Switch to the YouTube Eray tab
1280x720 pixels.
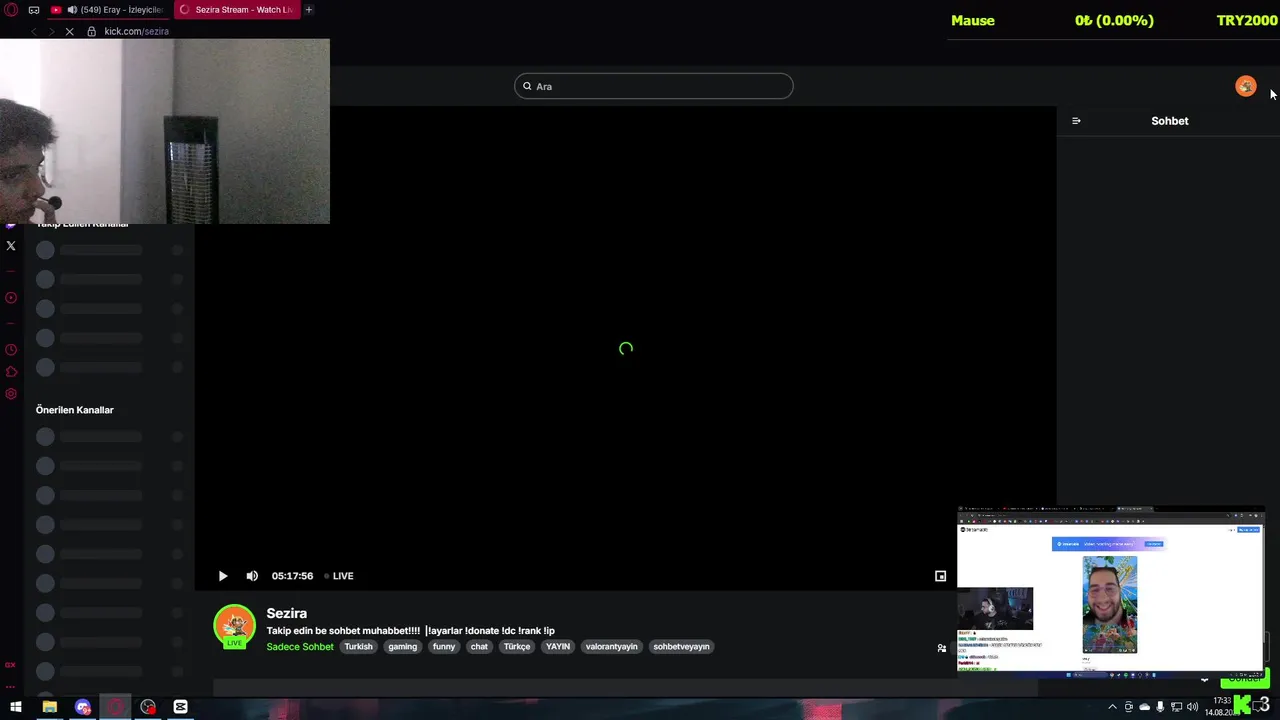pos(108,10)
